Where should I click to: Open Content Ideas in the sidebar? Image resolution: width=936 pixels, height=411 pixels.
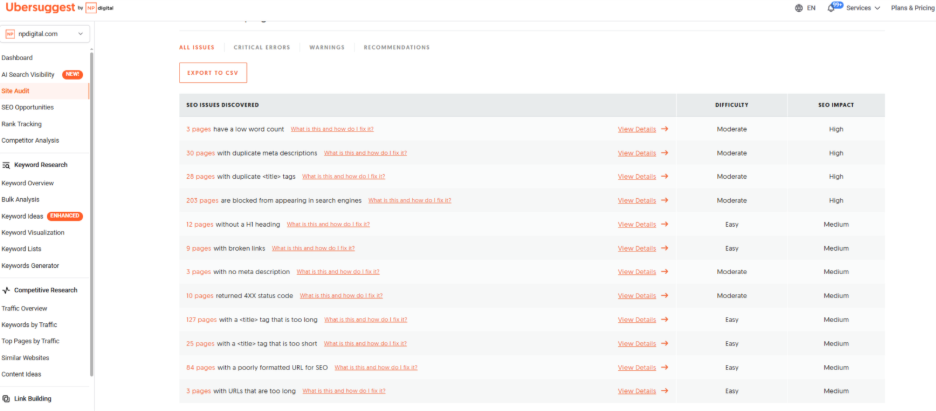pyautogui.click(x=21, y=374)
